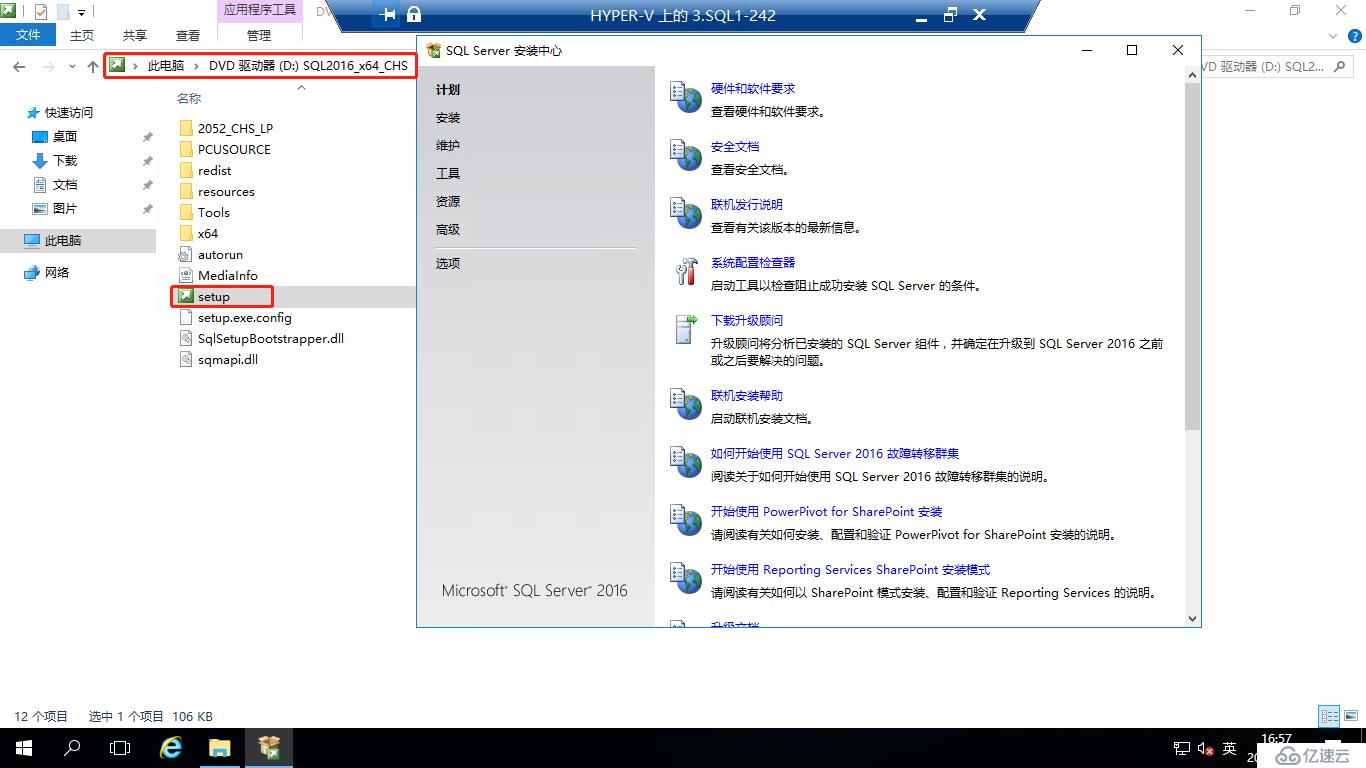Select the SqlSetupBootstrapper.dll file

[x=271, y=339]
